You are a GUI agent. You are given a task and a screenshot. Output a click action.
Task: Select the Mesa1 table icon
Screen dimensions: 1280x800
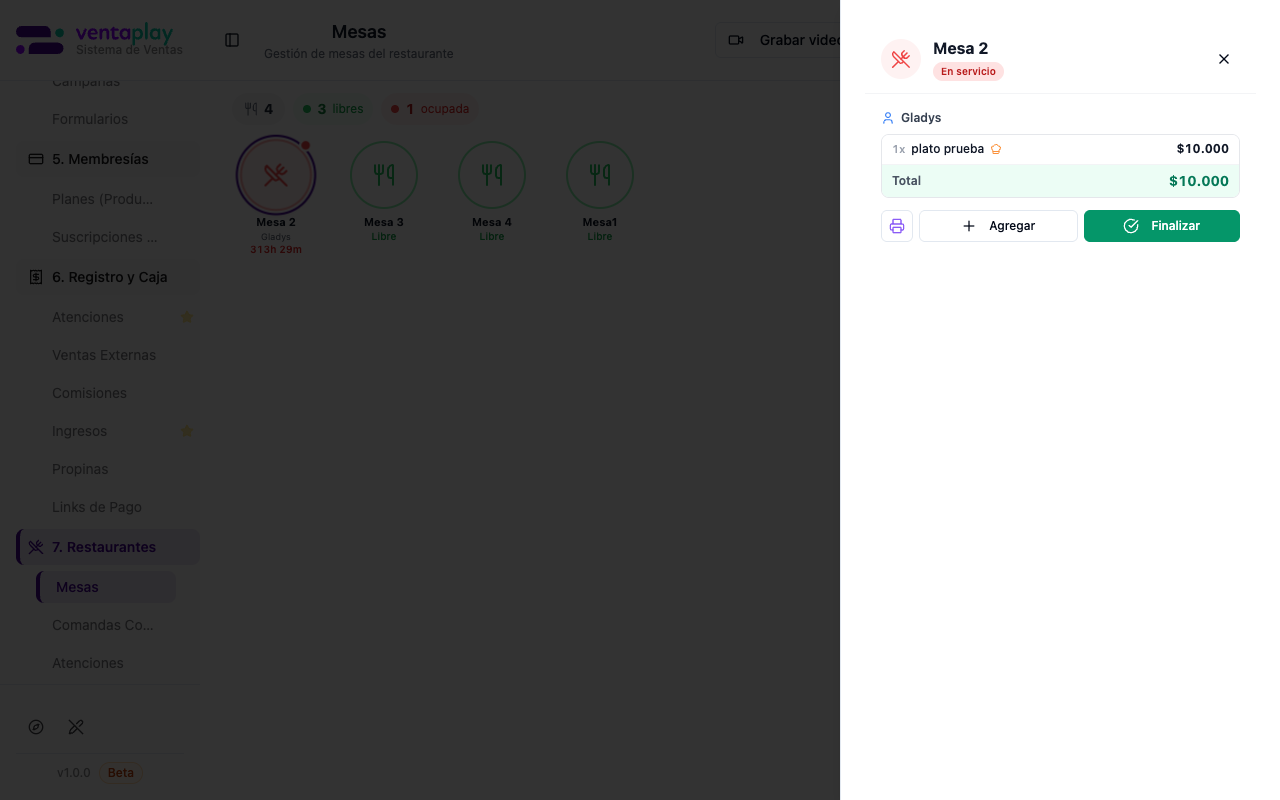coord(600,175)
